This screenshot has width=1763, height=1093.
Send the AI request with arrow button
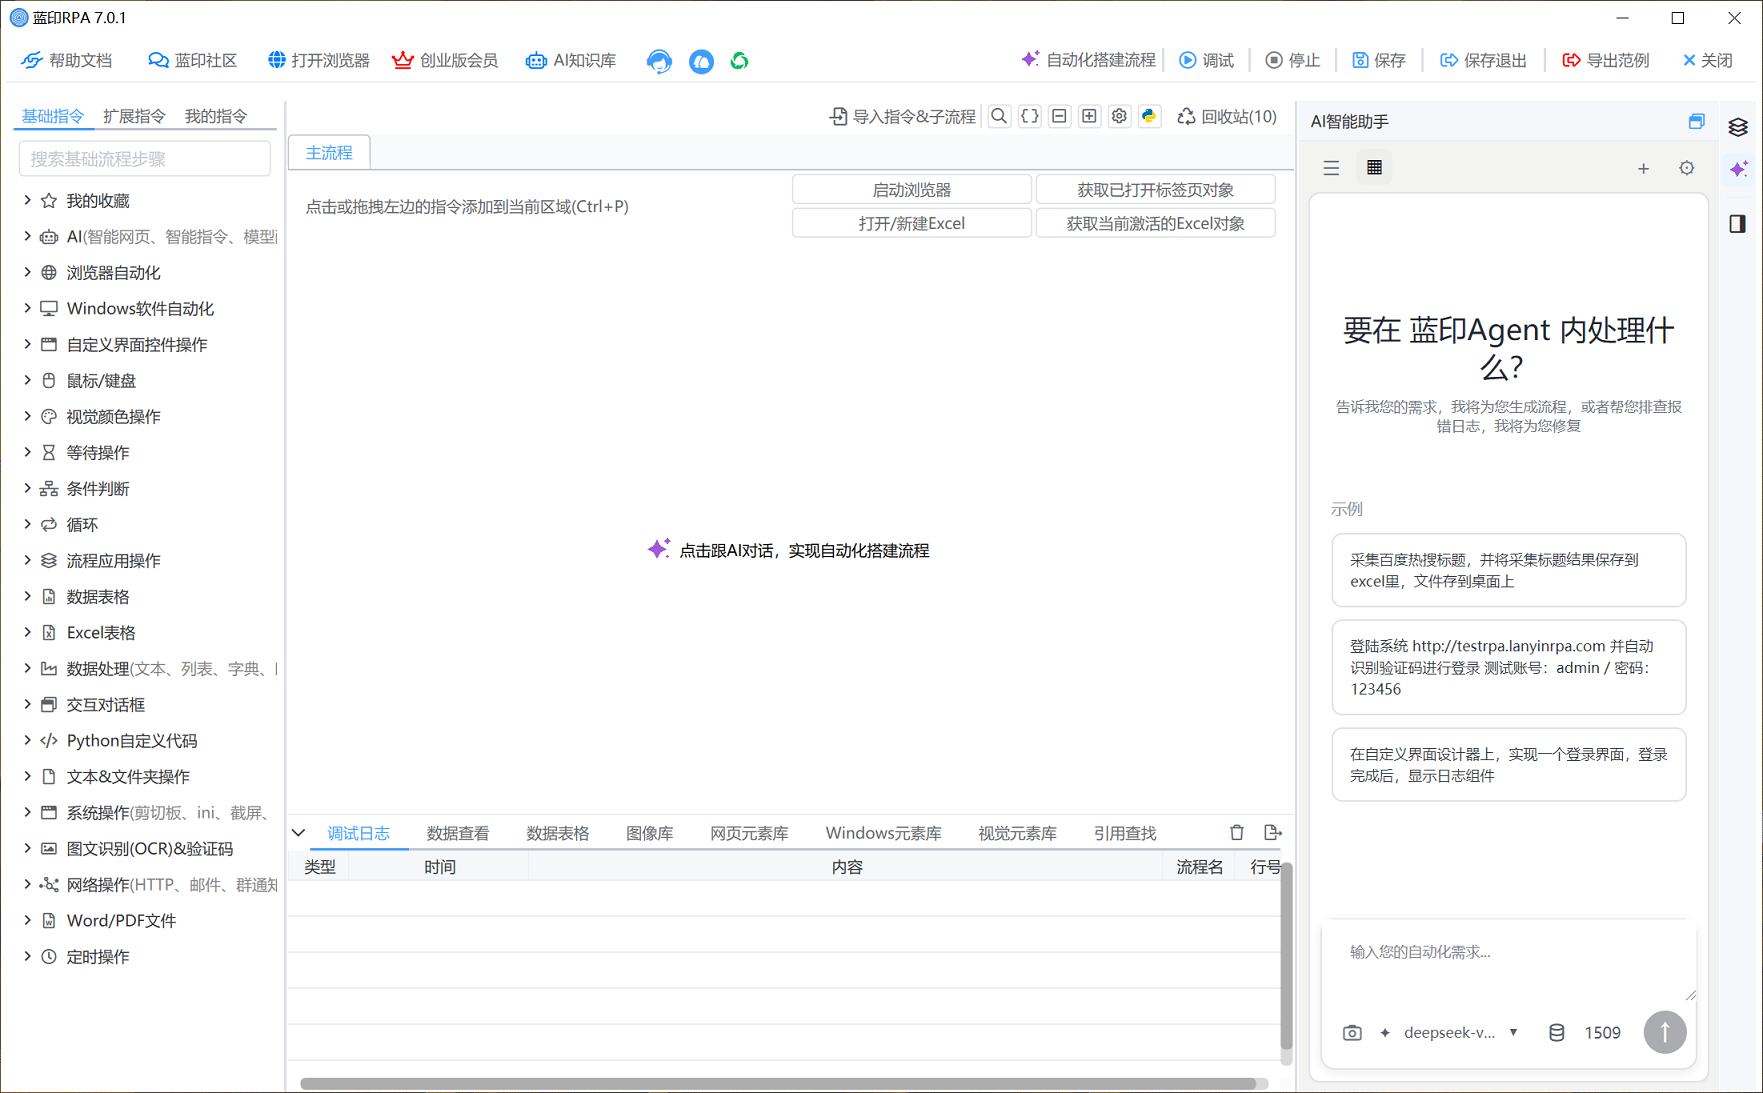[x=1665, y=1032]
